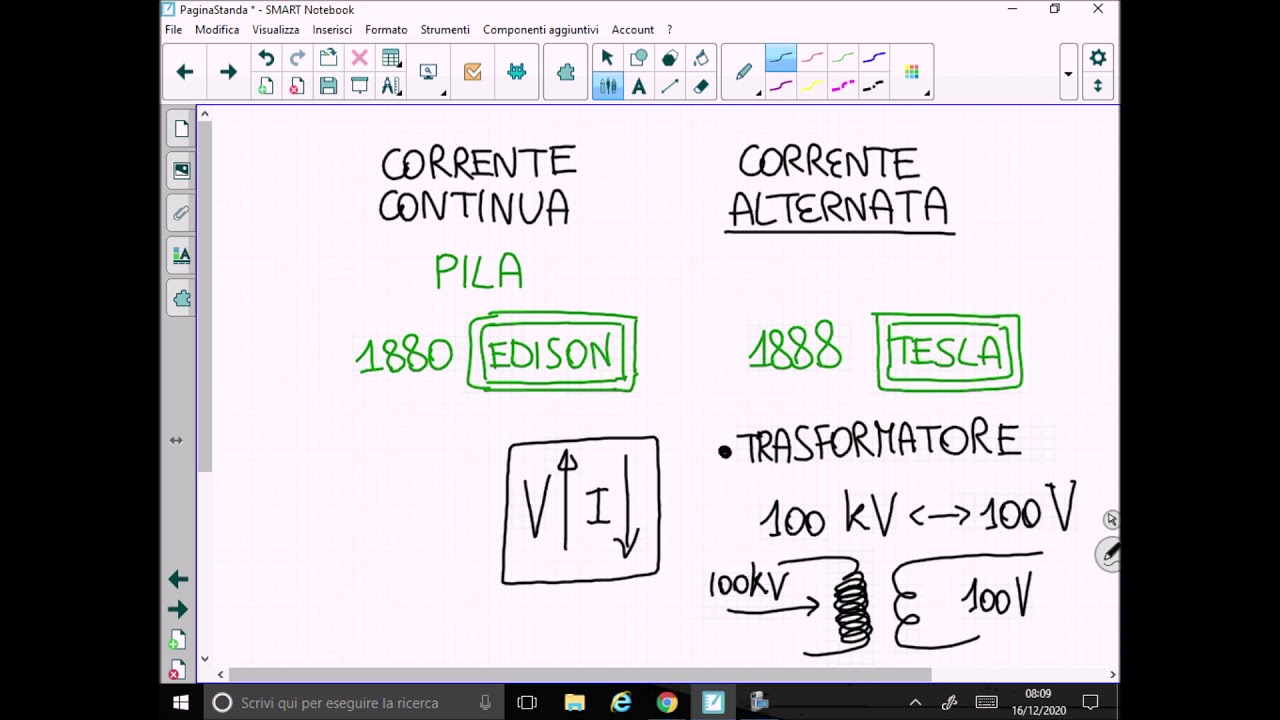
Task: Open the File menu
Action: [174, 30]
